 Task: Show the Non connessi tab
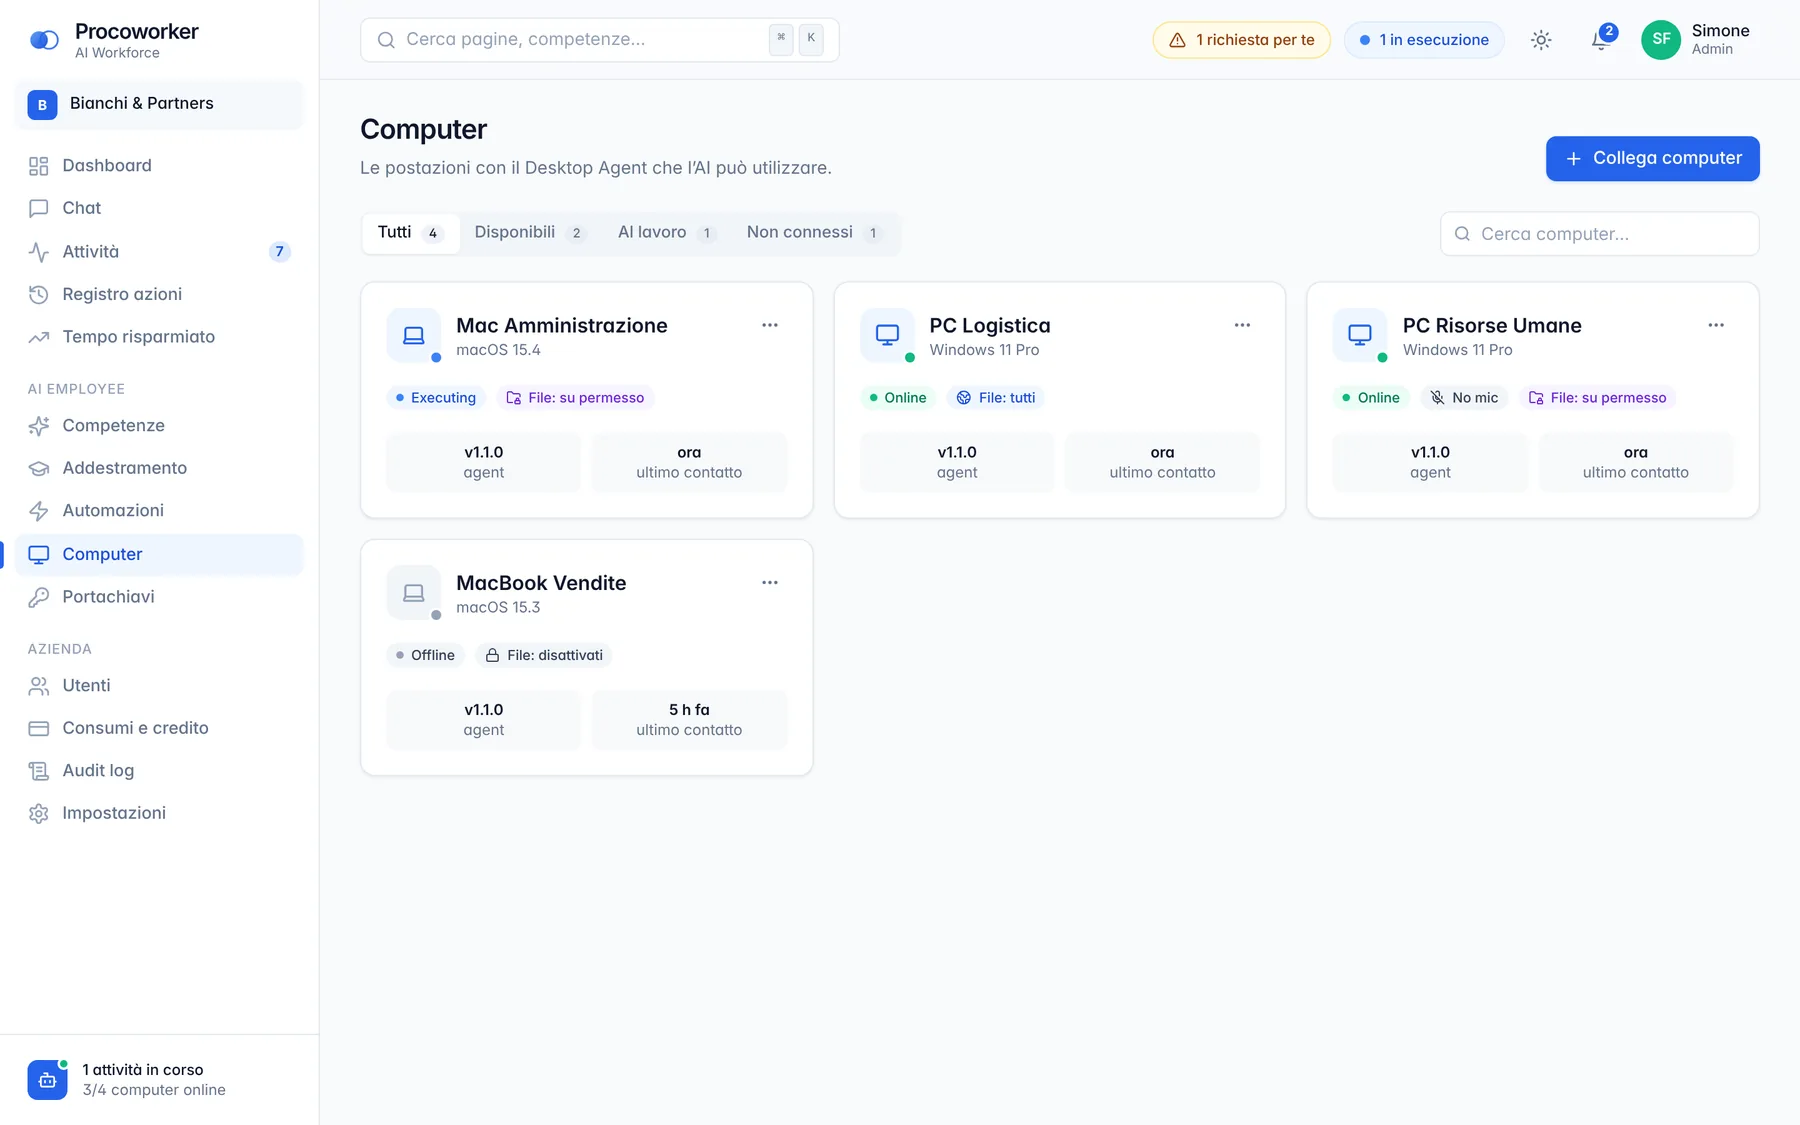(815, 233)
